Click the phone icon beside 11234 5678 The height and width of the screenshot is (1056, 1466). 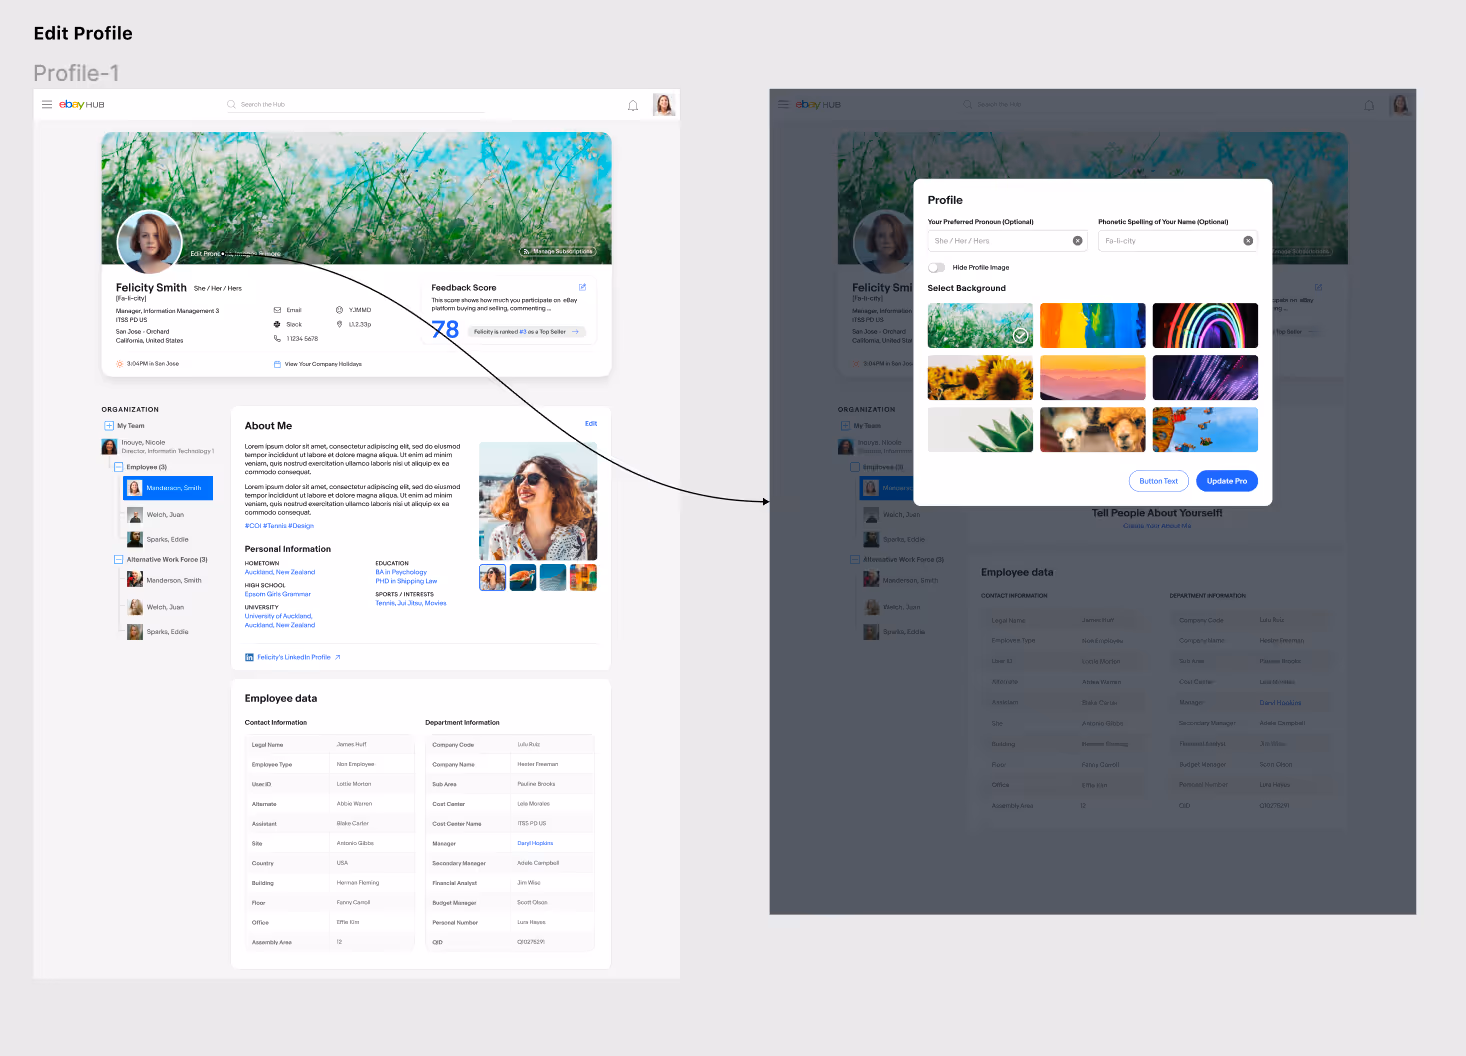[278, 338]
